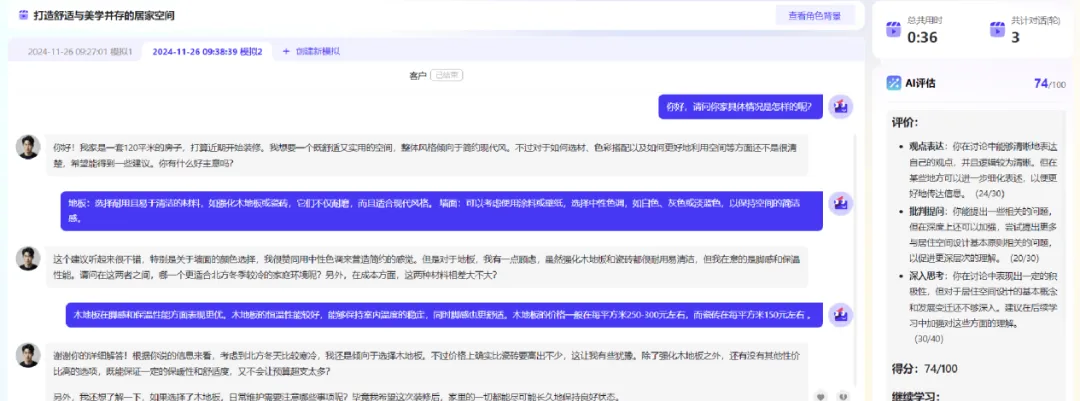Viewport: 1080px width, 401px height.
Task: Click the plus icon before 创建新模拟
Action: 287,51
